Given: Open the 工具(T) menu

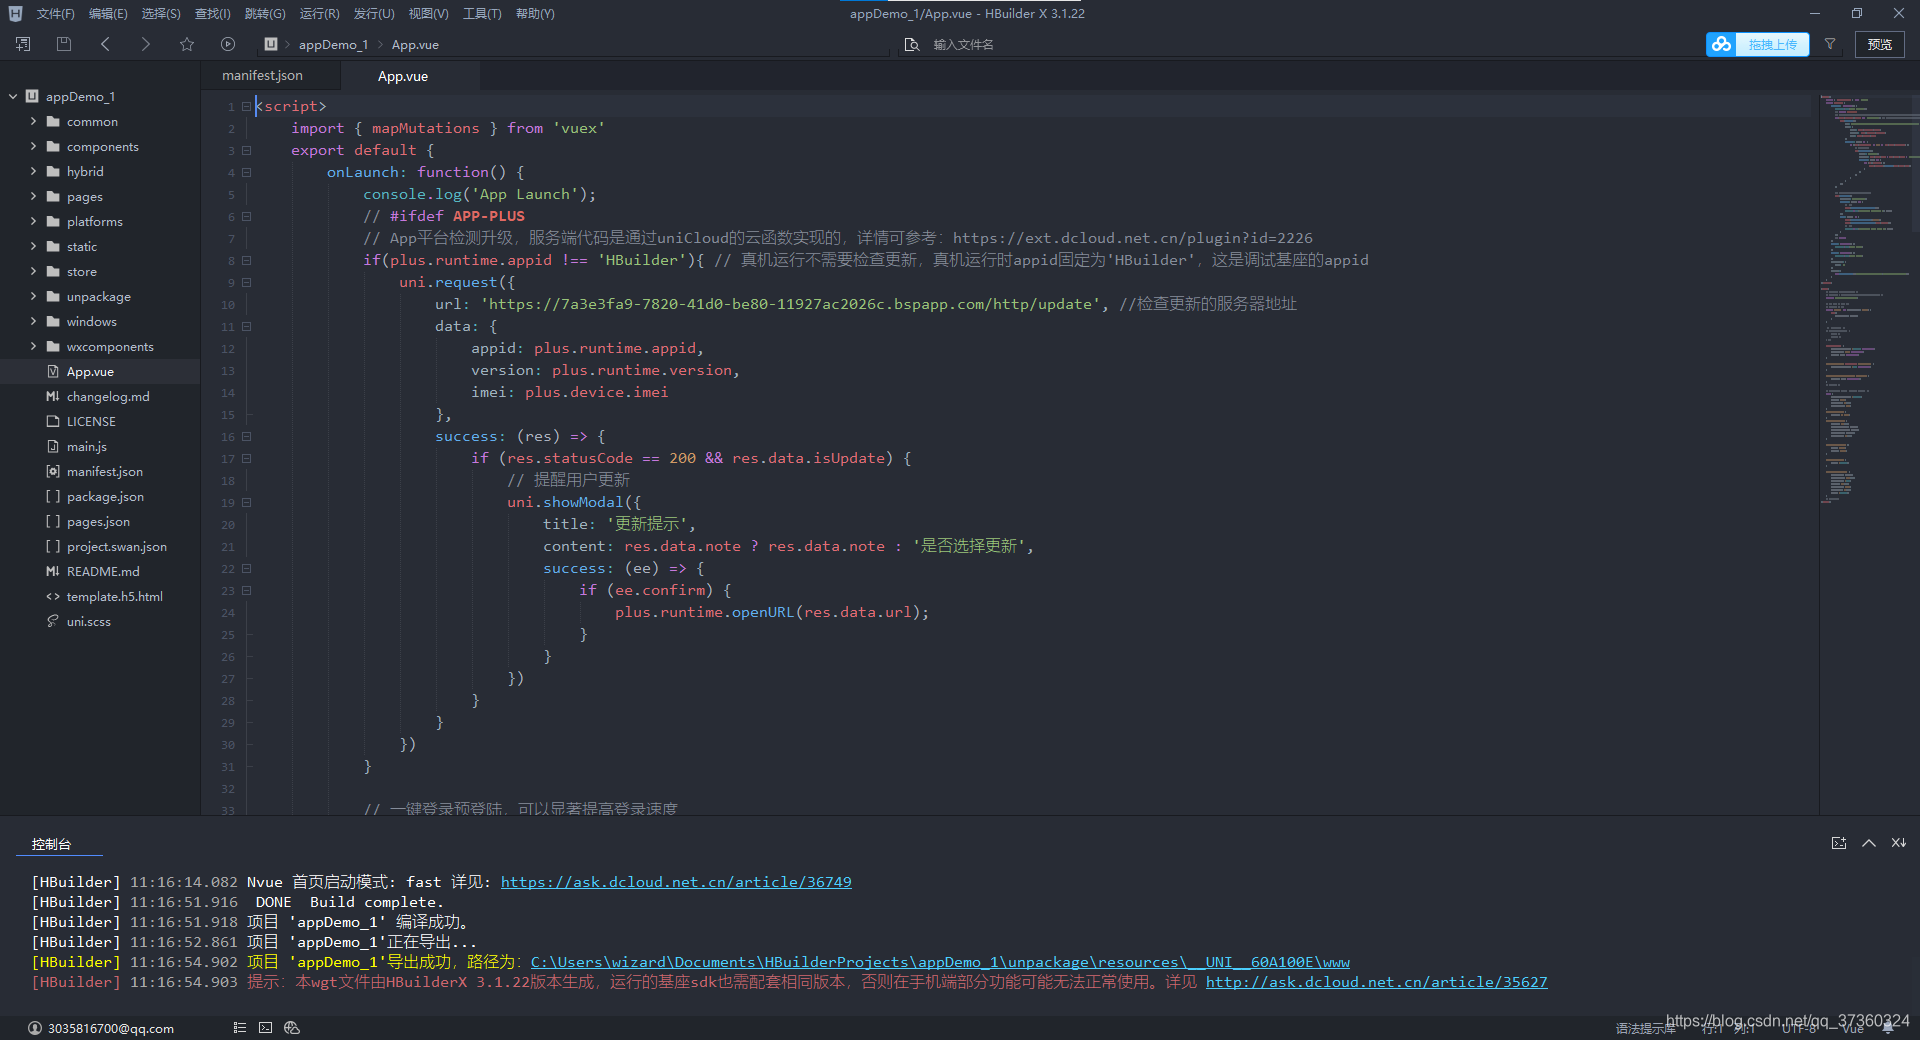Looking at the screenshot, I should 482,13.
